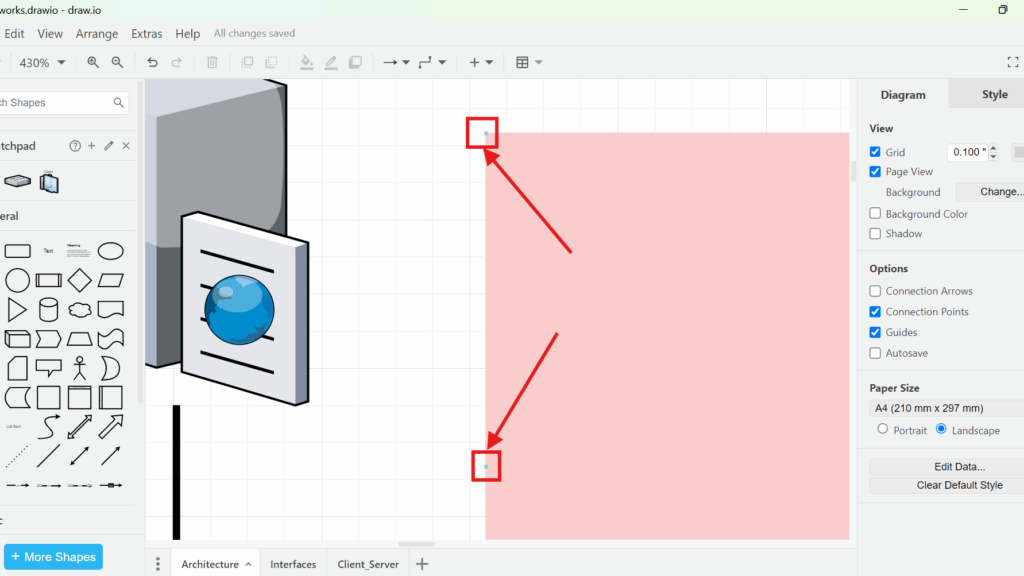Open the Fill Color tool

tap(307, 62)
